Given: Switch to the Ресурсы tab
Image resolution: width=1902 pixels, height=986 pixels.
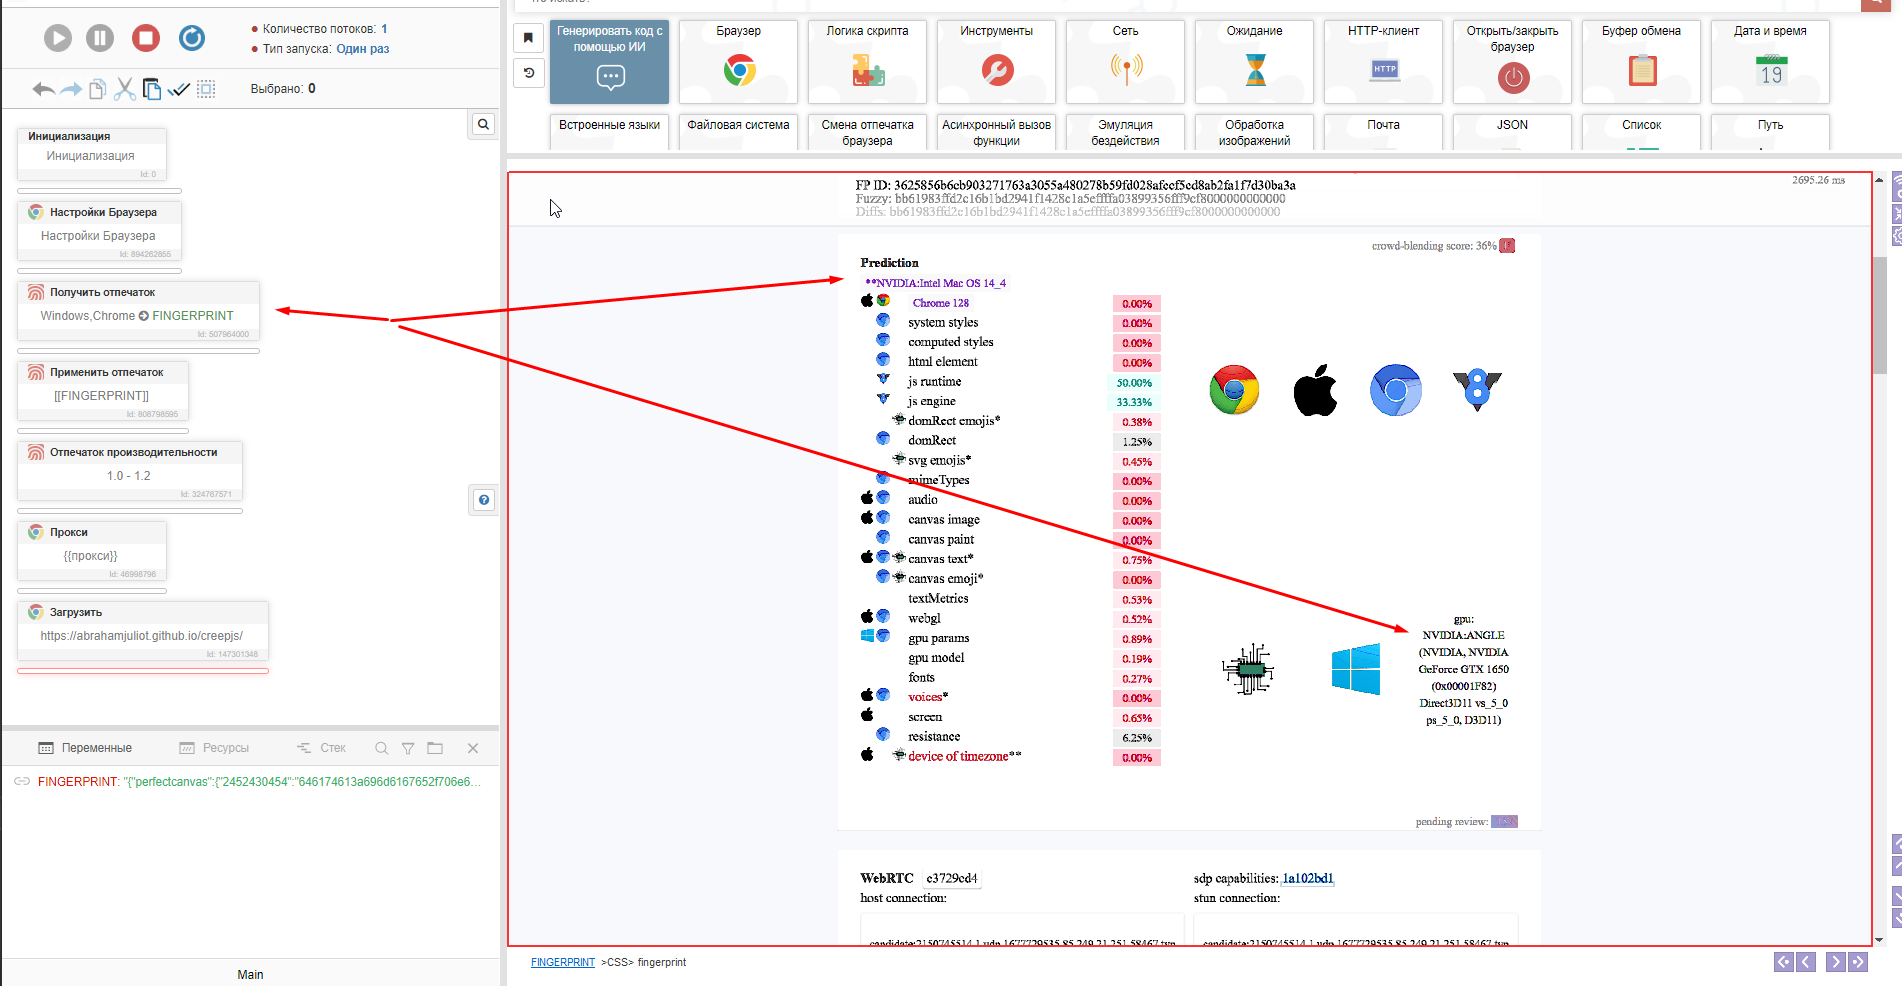Looking at the screenshot, I should 214,748.
